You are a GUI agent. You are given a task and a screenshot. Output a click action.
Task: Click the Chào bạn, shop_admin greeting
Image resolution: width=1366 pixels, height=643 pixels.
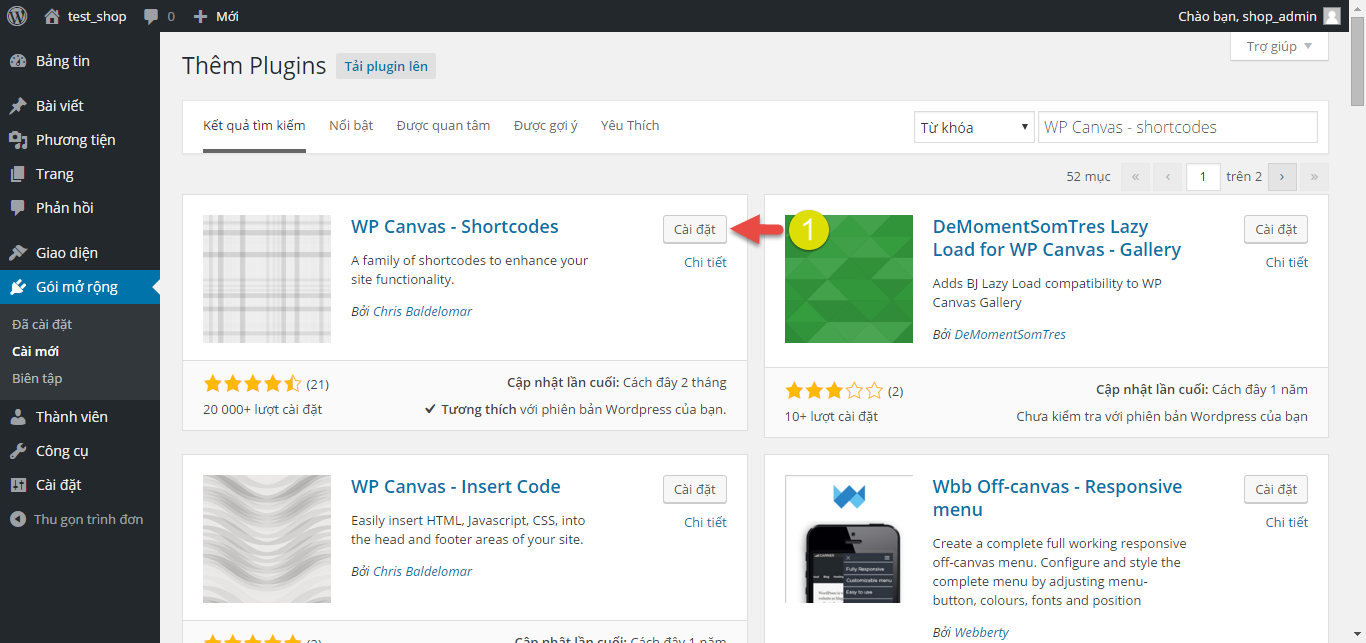coord(1247,16)
